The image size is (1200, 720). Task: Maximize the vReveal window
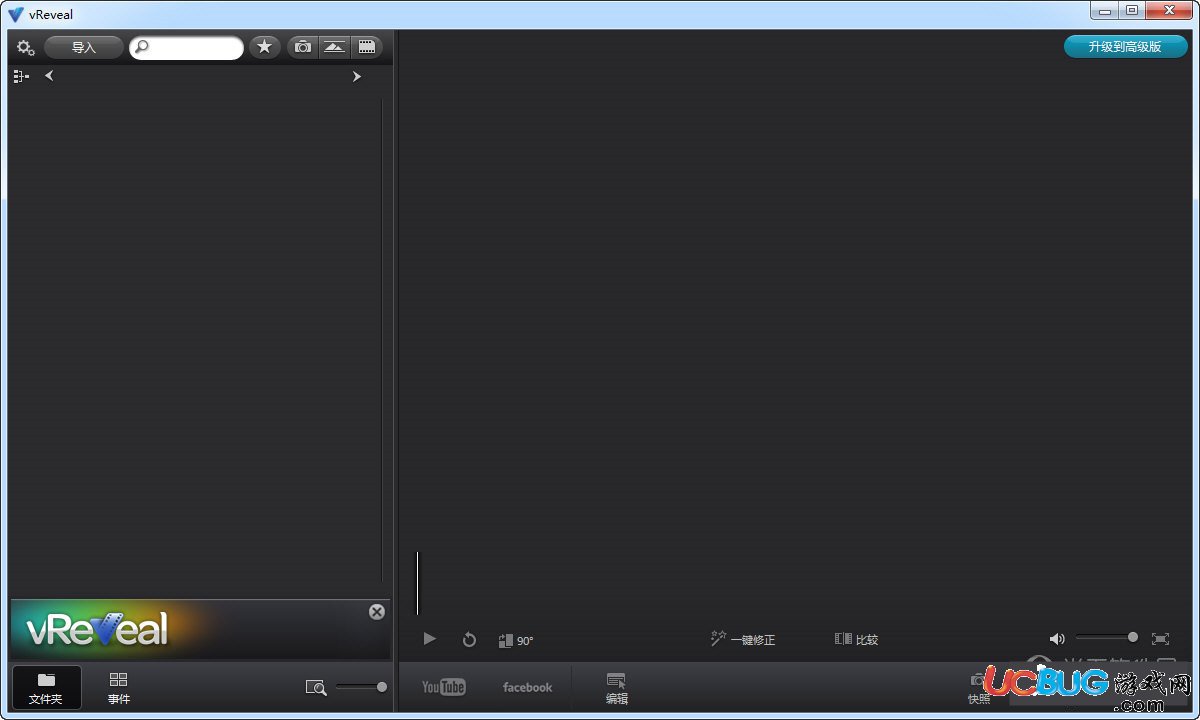click(x=1132, y=10)
